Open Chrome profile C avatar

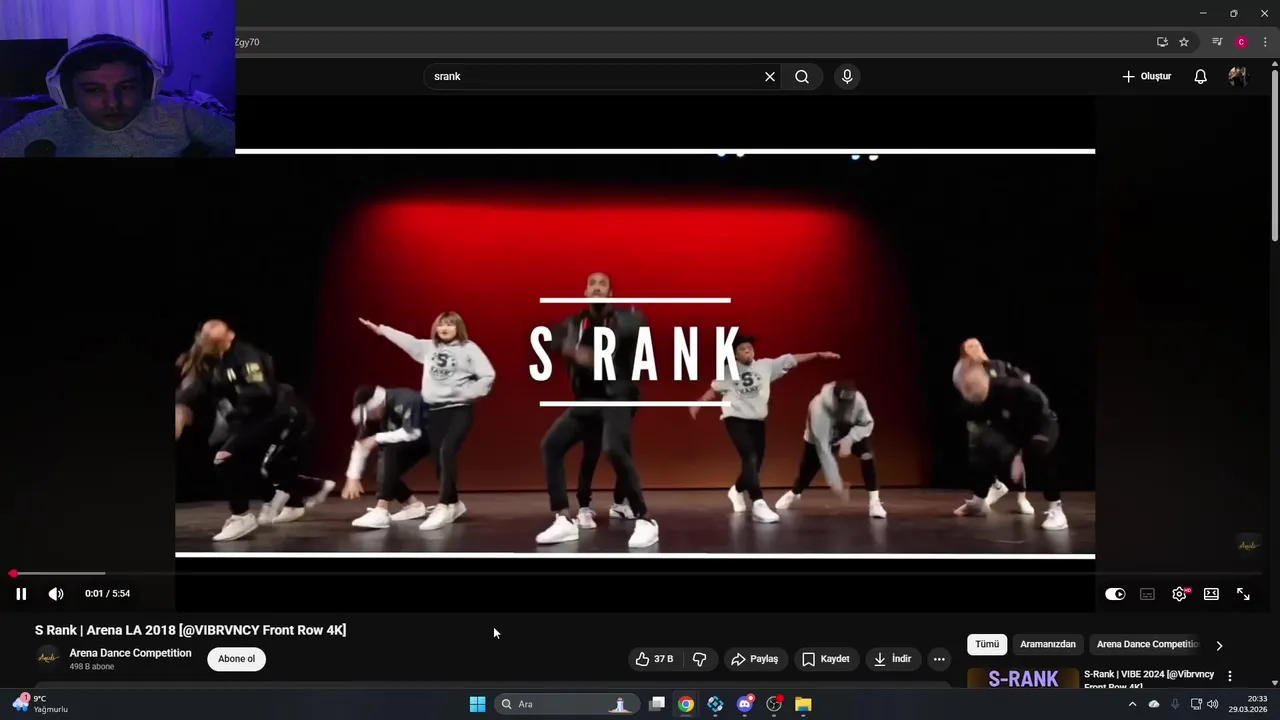(x=1241, y=42)
